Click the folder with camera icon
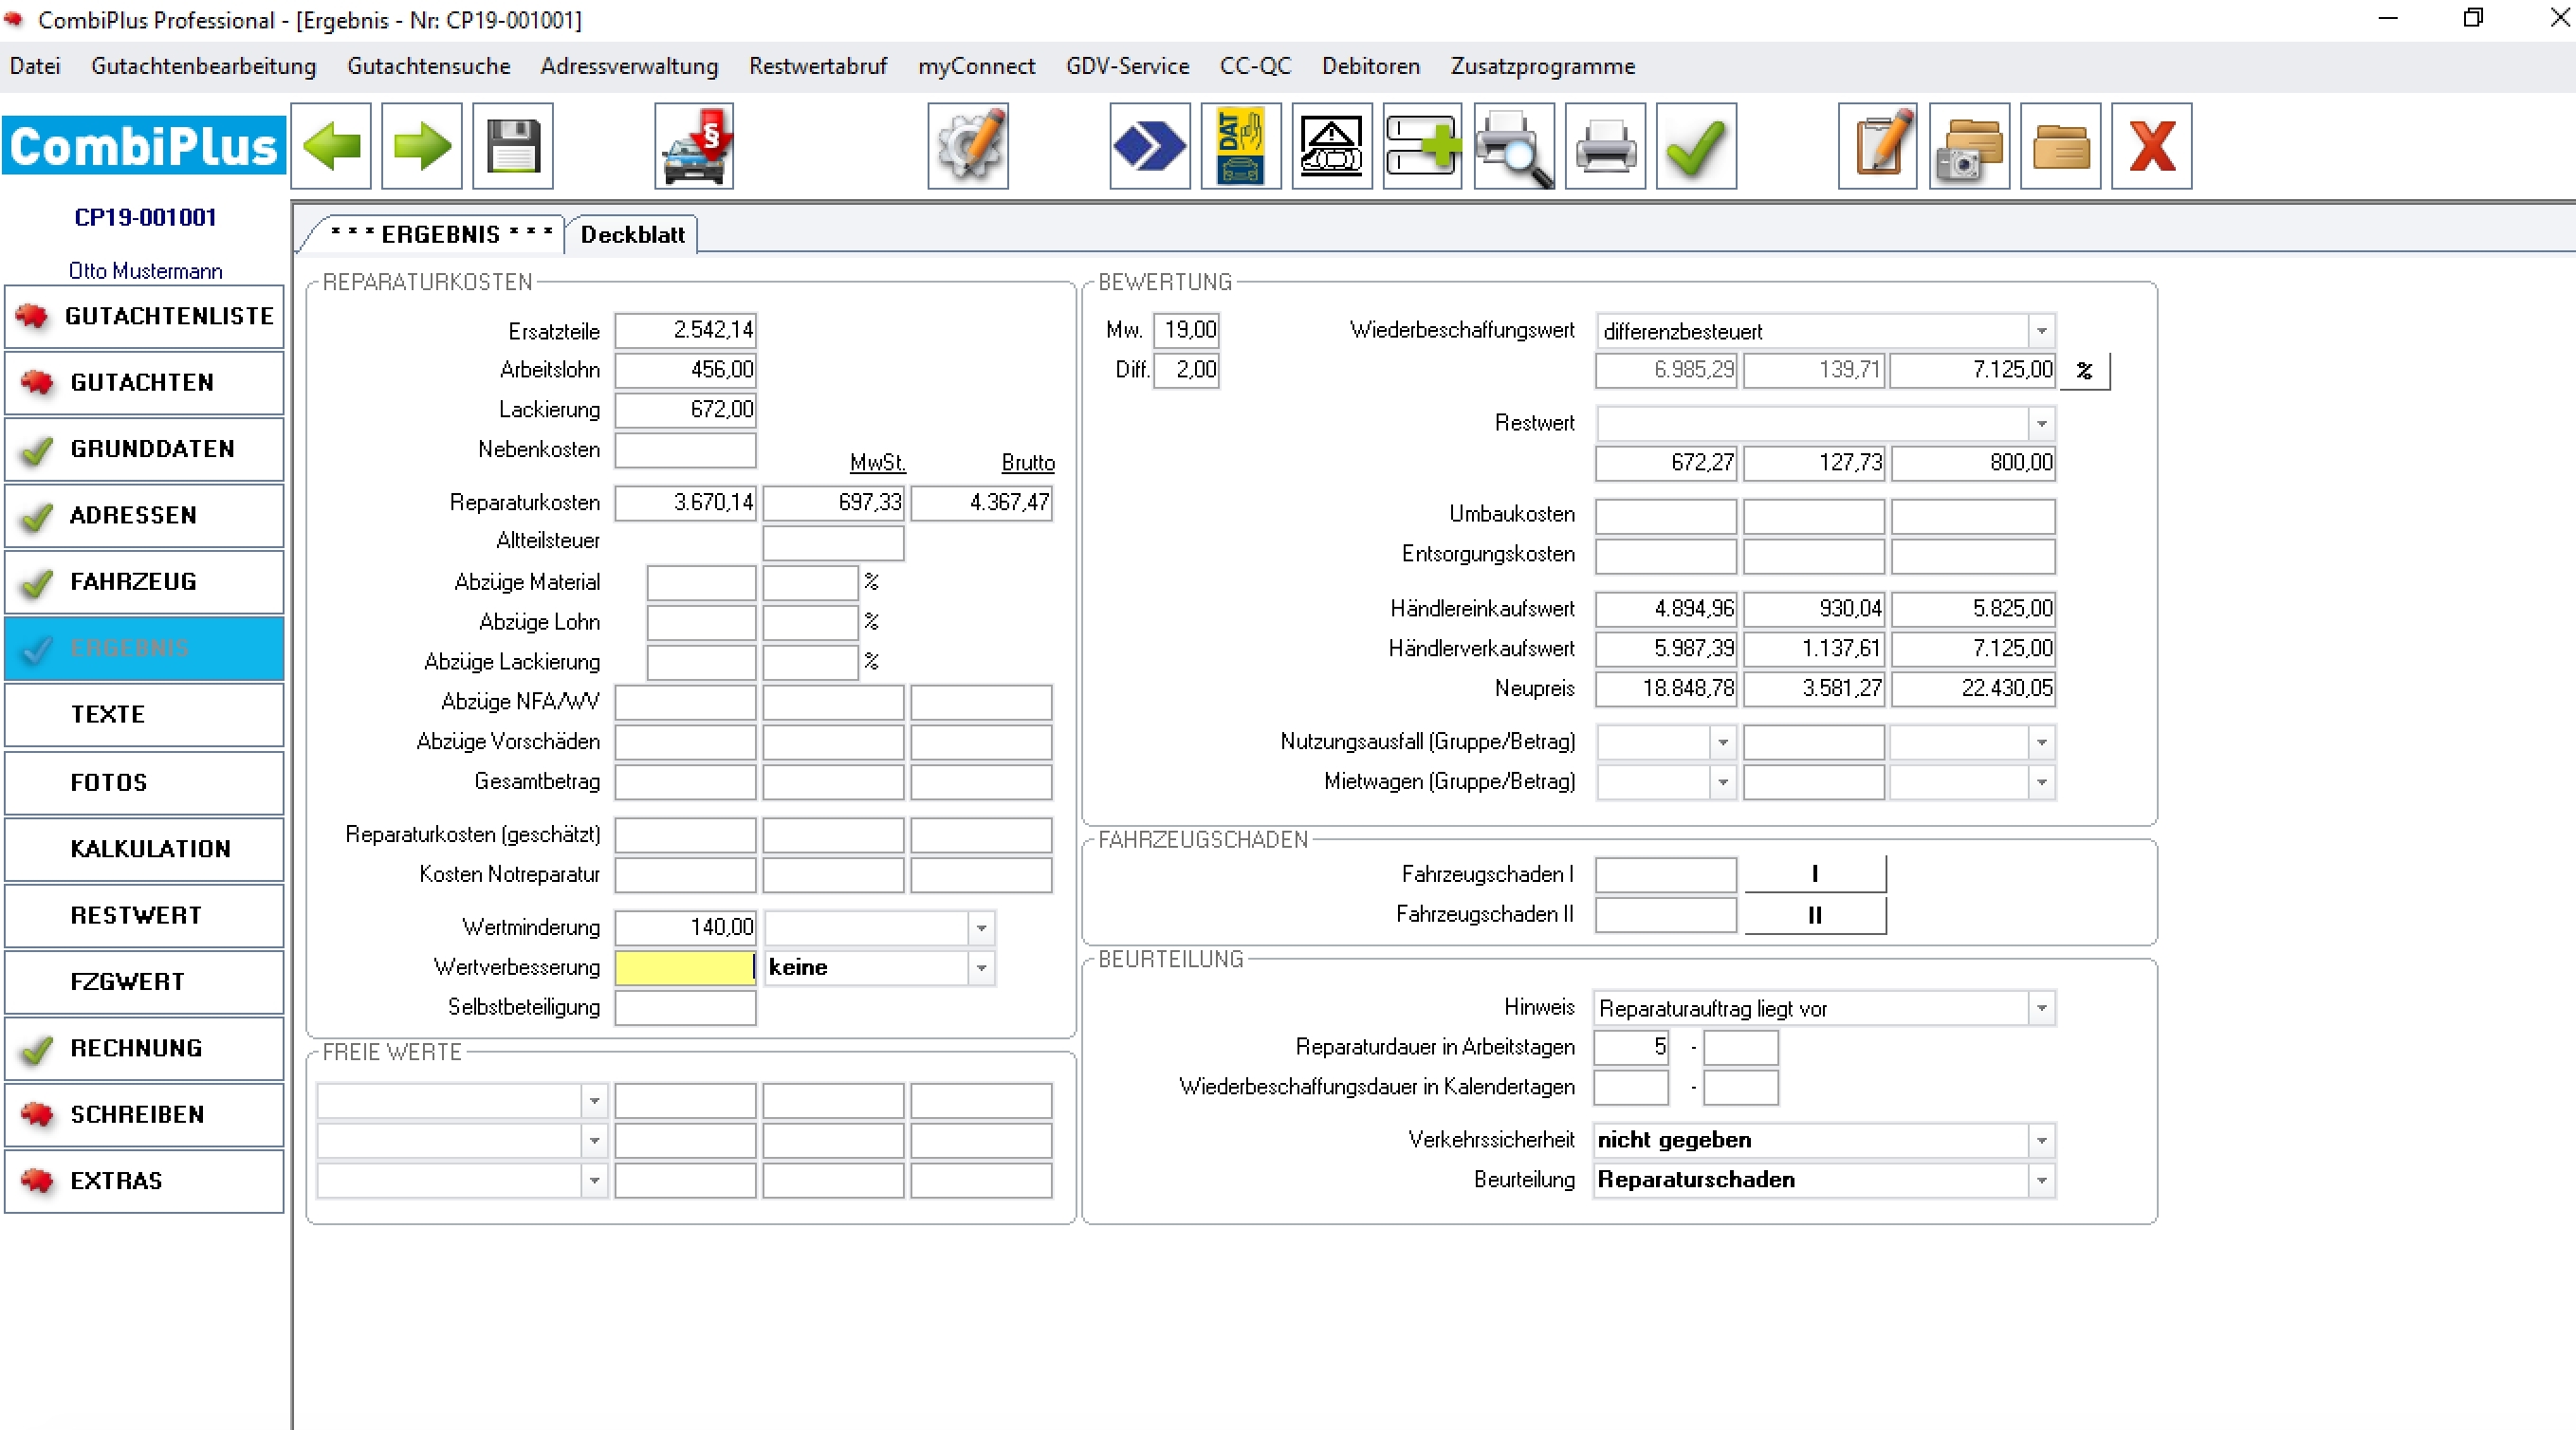Image resolution: width=2576 pixels, height=1430 pixels. pos(1969,146)
